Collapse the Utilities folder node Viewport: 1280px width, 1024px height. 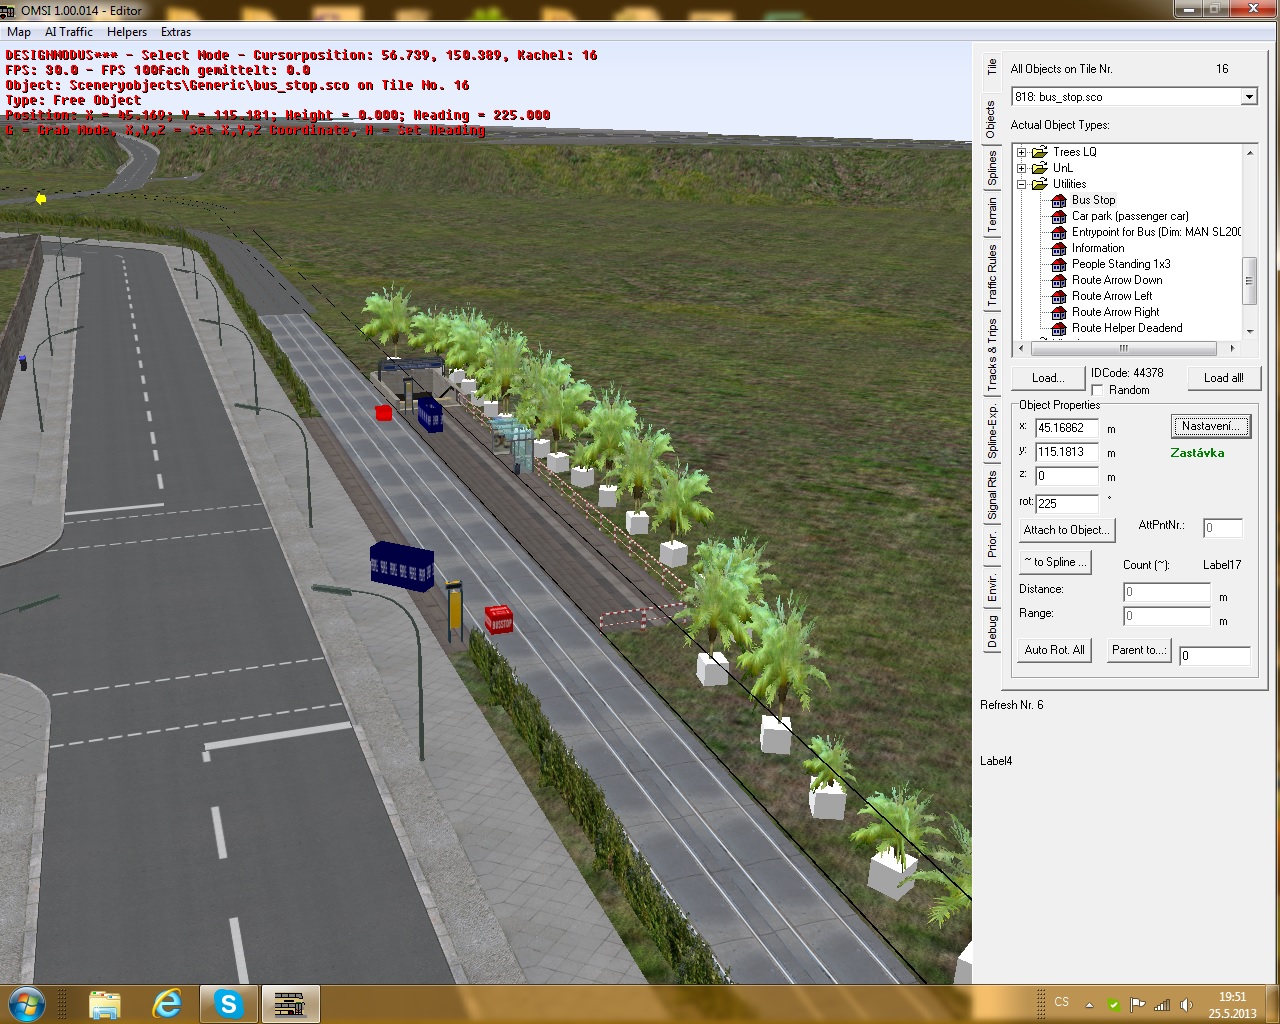pyautogui.click(x=1021, y=184)
